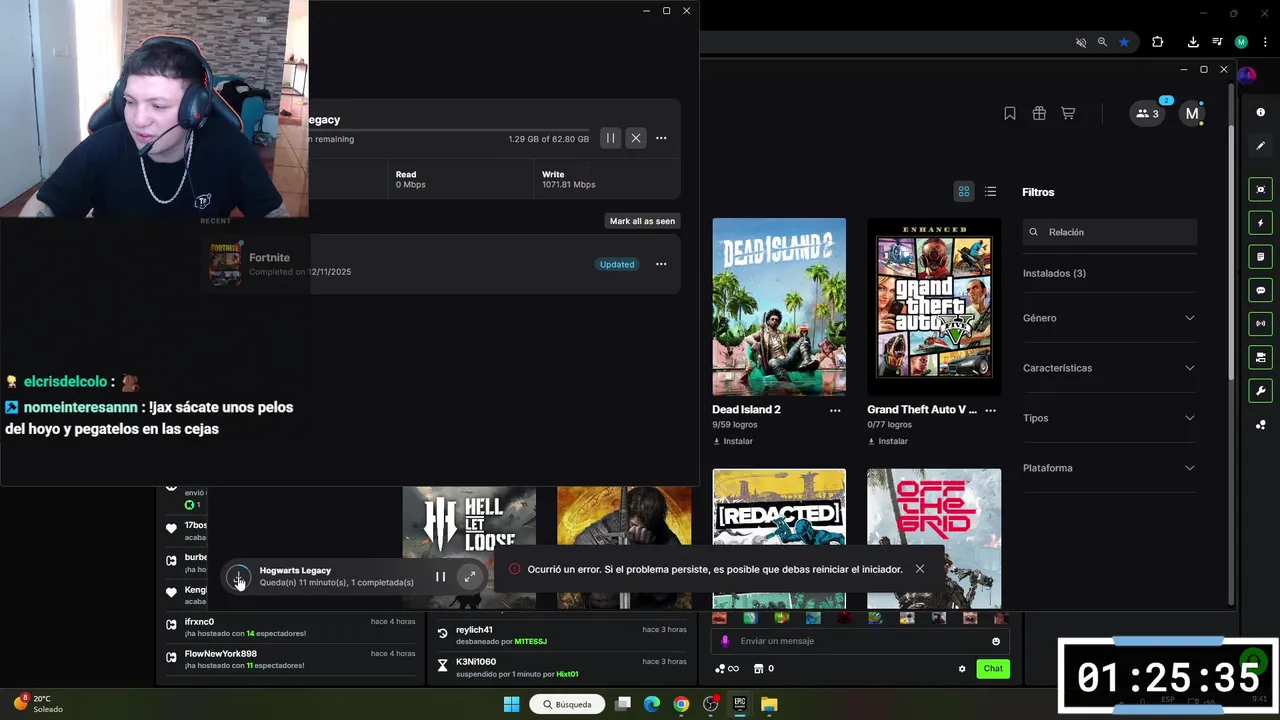Open the weather widget showing 20°C
Screen dimensions: 1280x720
tap(38, 704)
